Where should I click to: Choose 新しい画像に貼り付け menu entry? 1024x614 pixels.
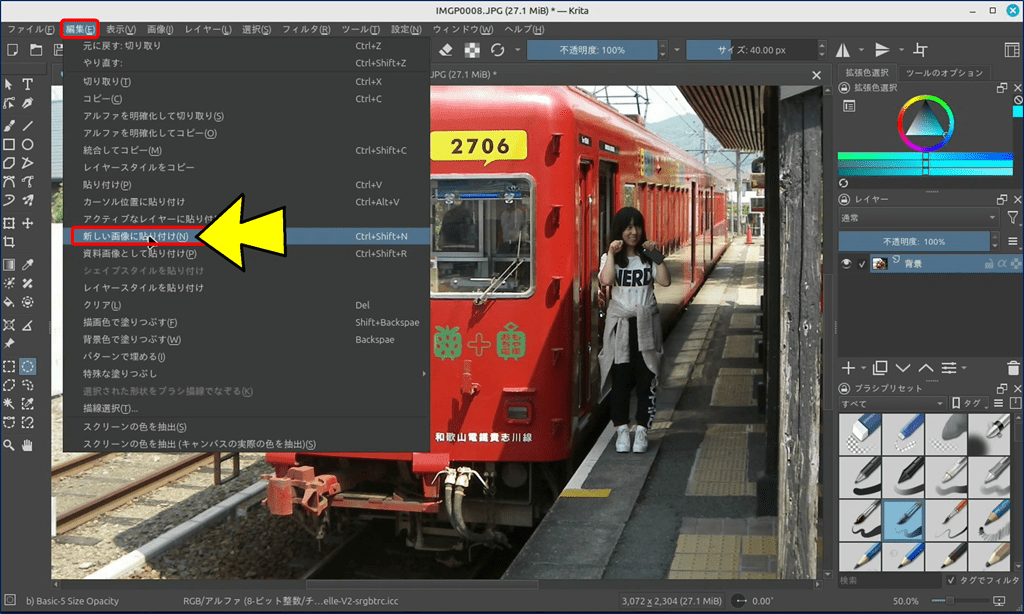[x=136, y=236]
